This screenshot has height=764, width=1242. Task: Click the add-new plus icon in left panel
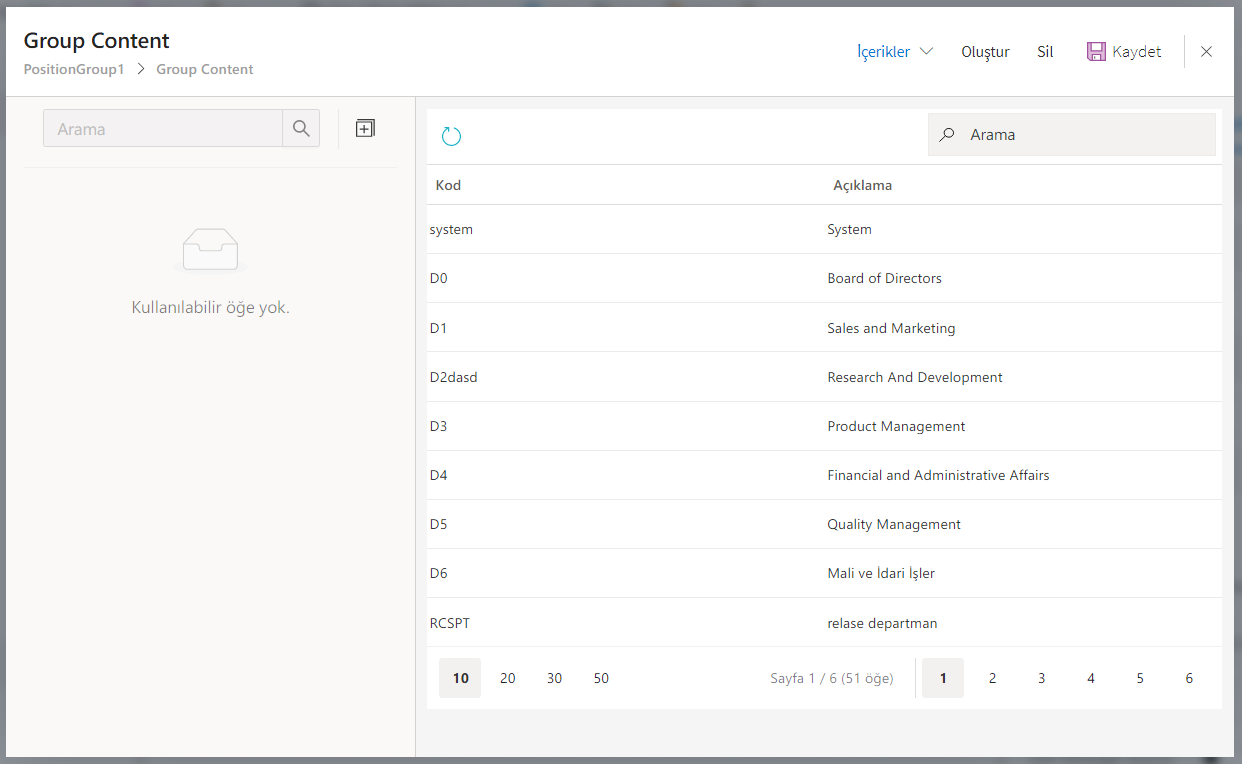tap(365, 128)
